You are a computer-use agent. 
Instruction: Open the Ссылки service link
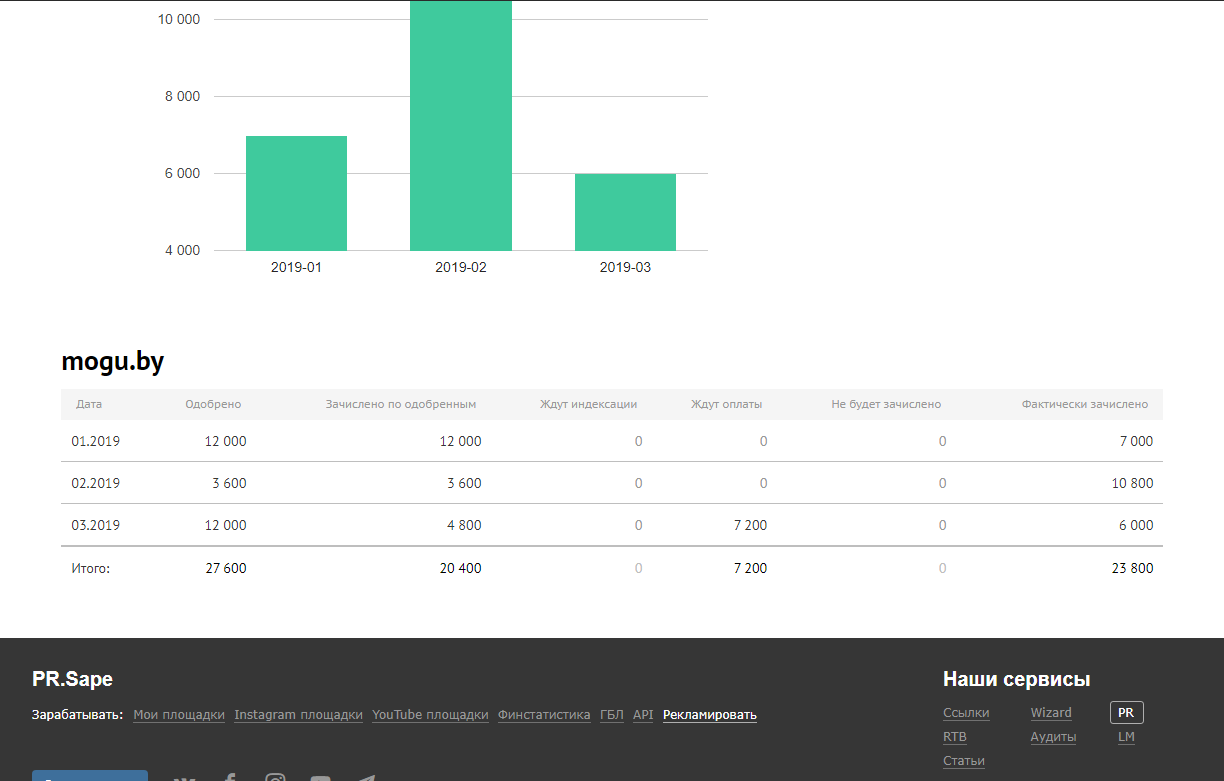point(966,713)
